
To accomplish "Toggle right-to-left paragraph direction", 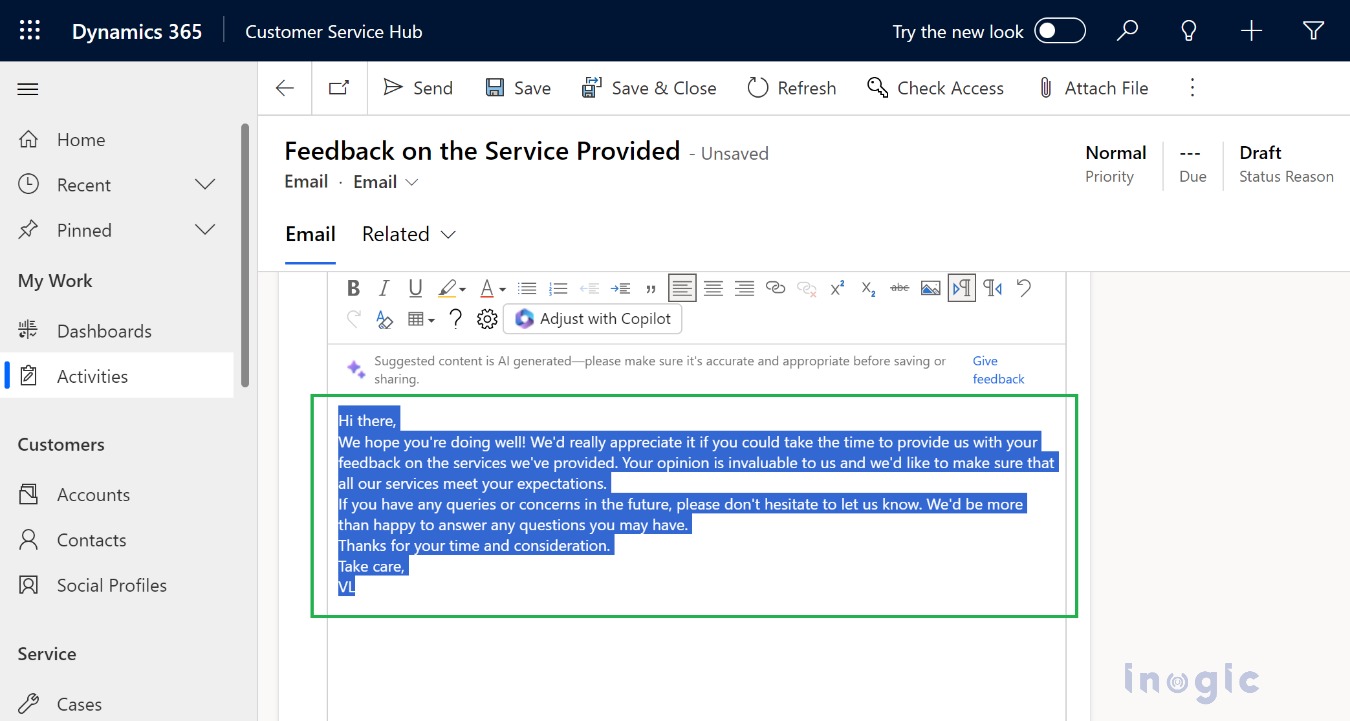I will pyautogui.click(x=995, y=288).
